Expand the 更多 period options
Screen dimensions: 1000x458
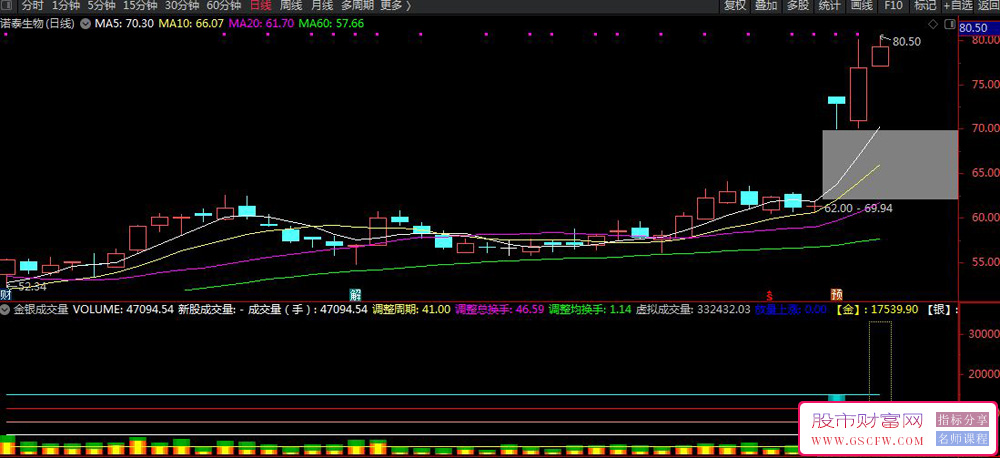pyautogui.click(x=396, y=6)
